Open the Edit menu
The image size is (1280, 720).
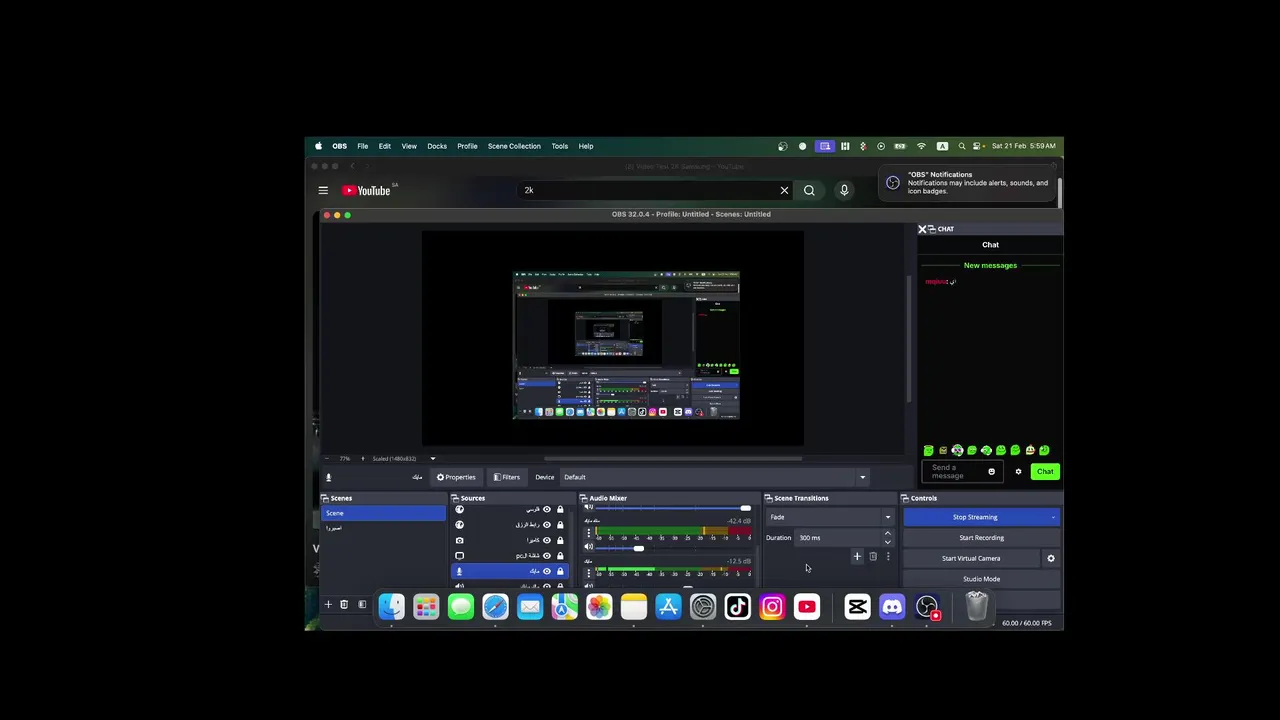tap(384, 146)
